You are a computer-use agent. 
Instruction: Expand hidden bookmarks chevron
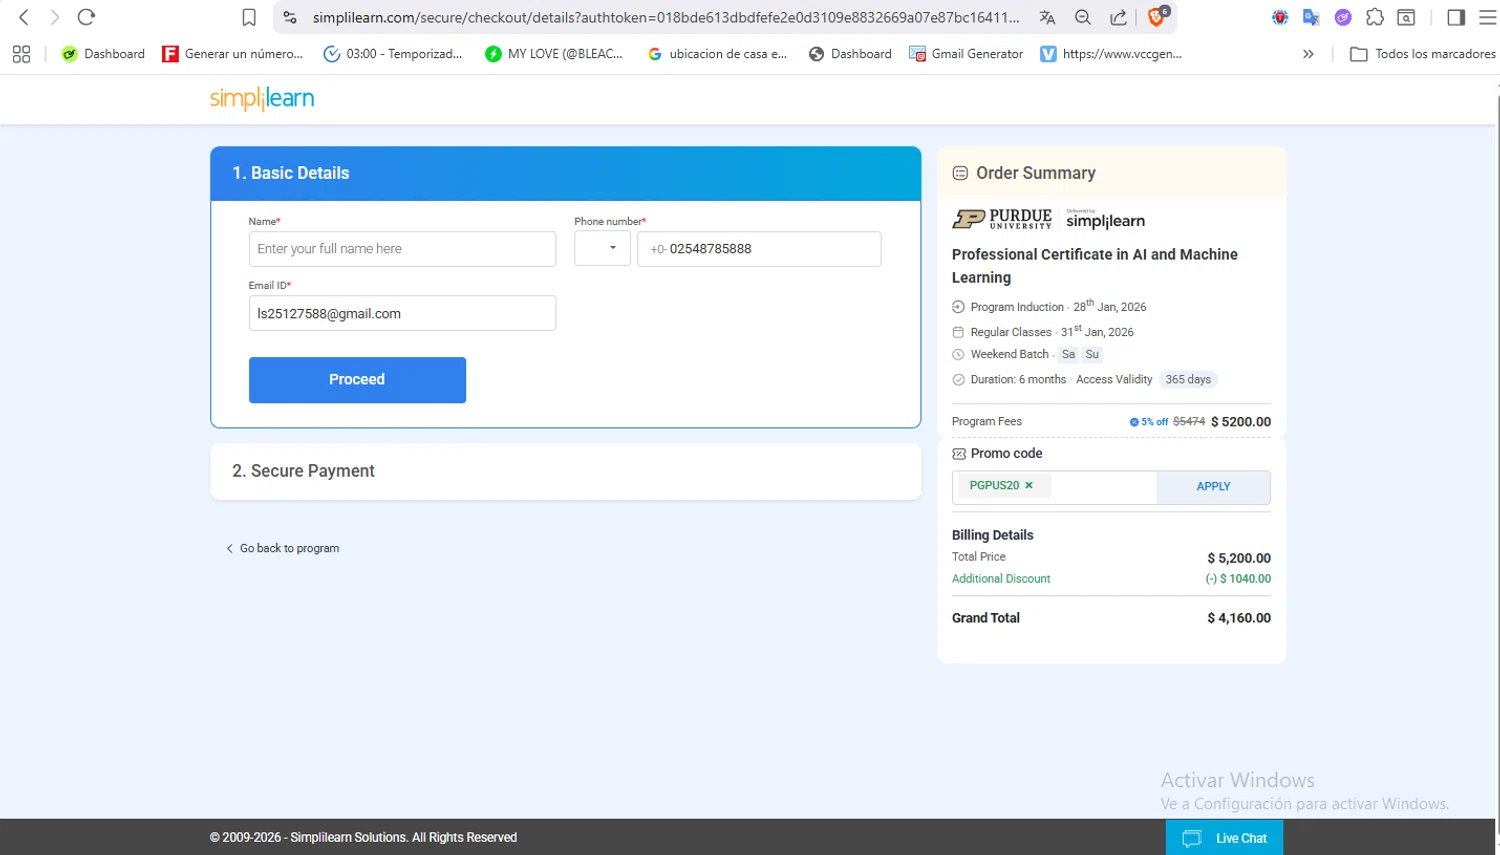[x=1308, y=54]
